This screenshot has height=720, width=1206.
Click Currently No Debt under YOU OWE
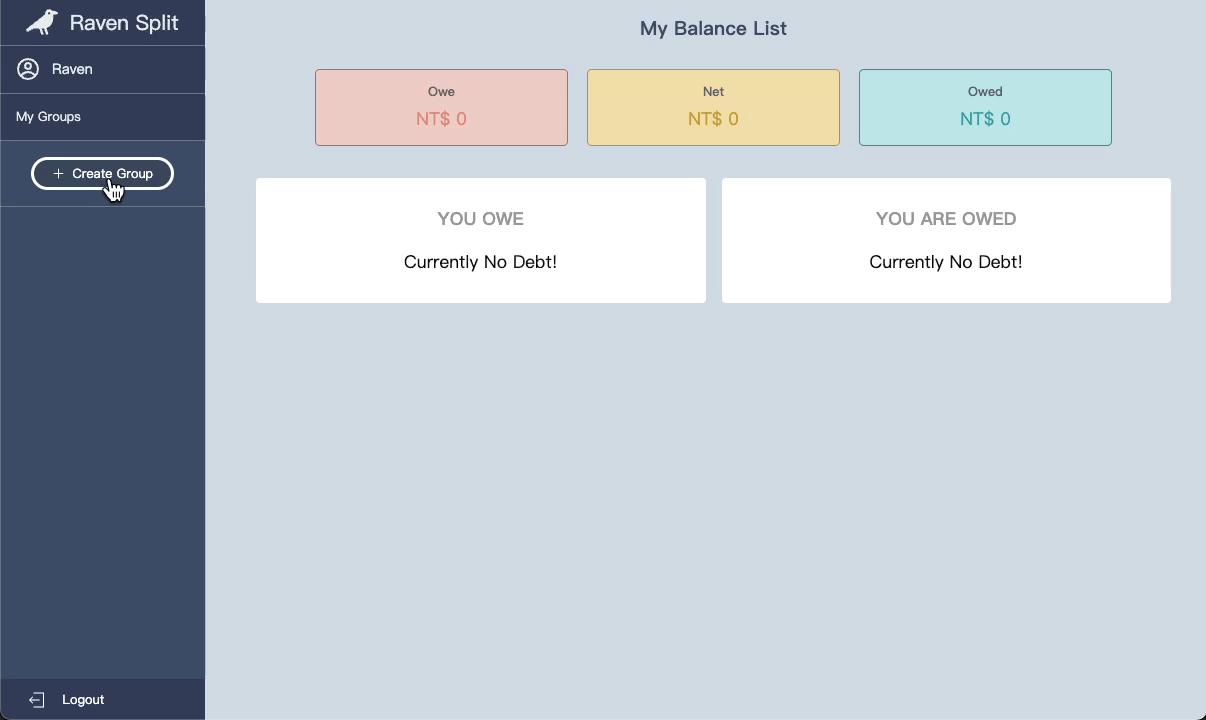pyautogui.click(x=480, y=262)
